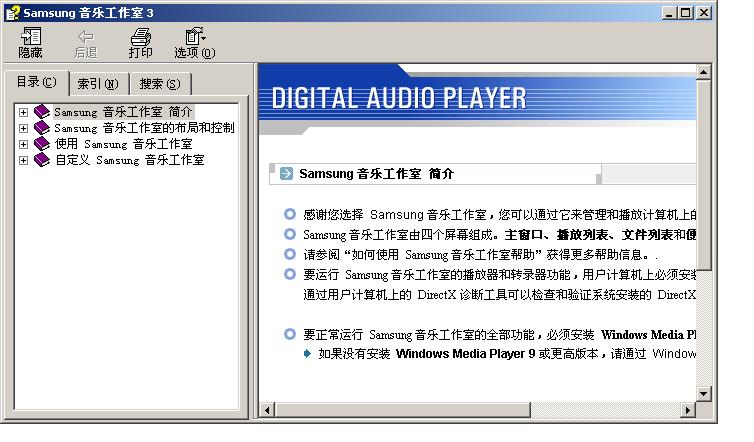Click the line mentioning 主窗口、播放列表
This screenshot has width=754, height=442.
[x=499, y=235]
